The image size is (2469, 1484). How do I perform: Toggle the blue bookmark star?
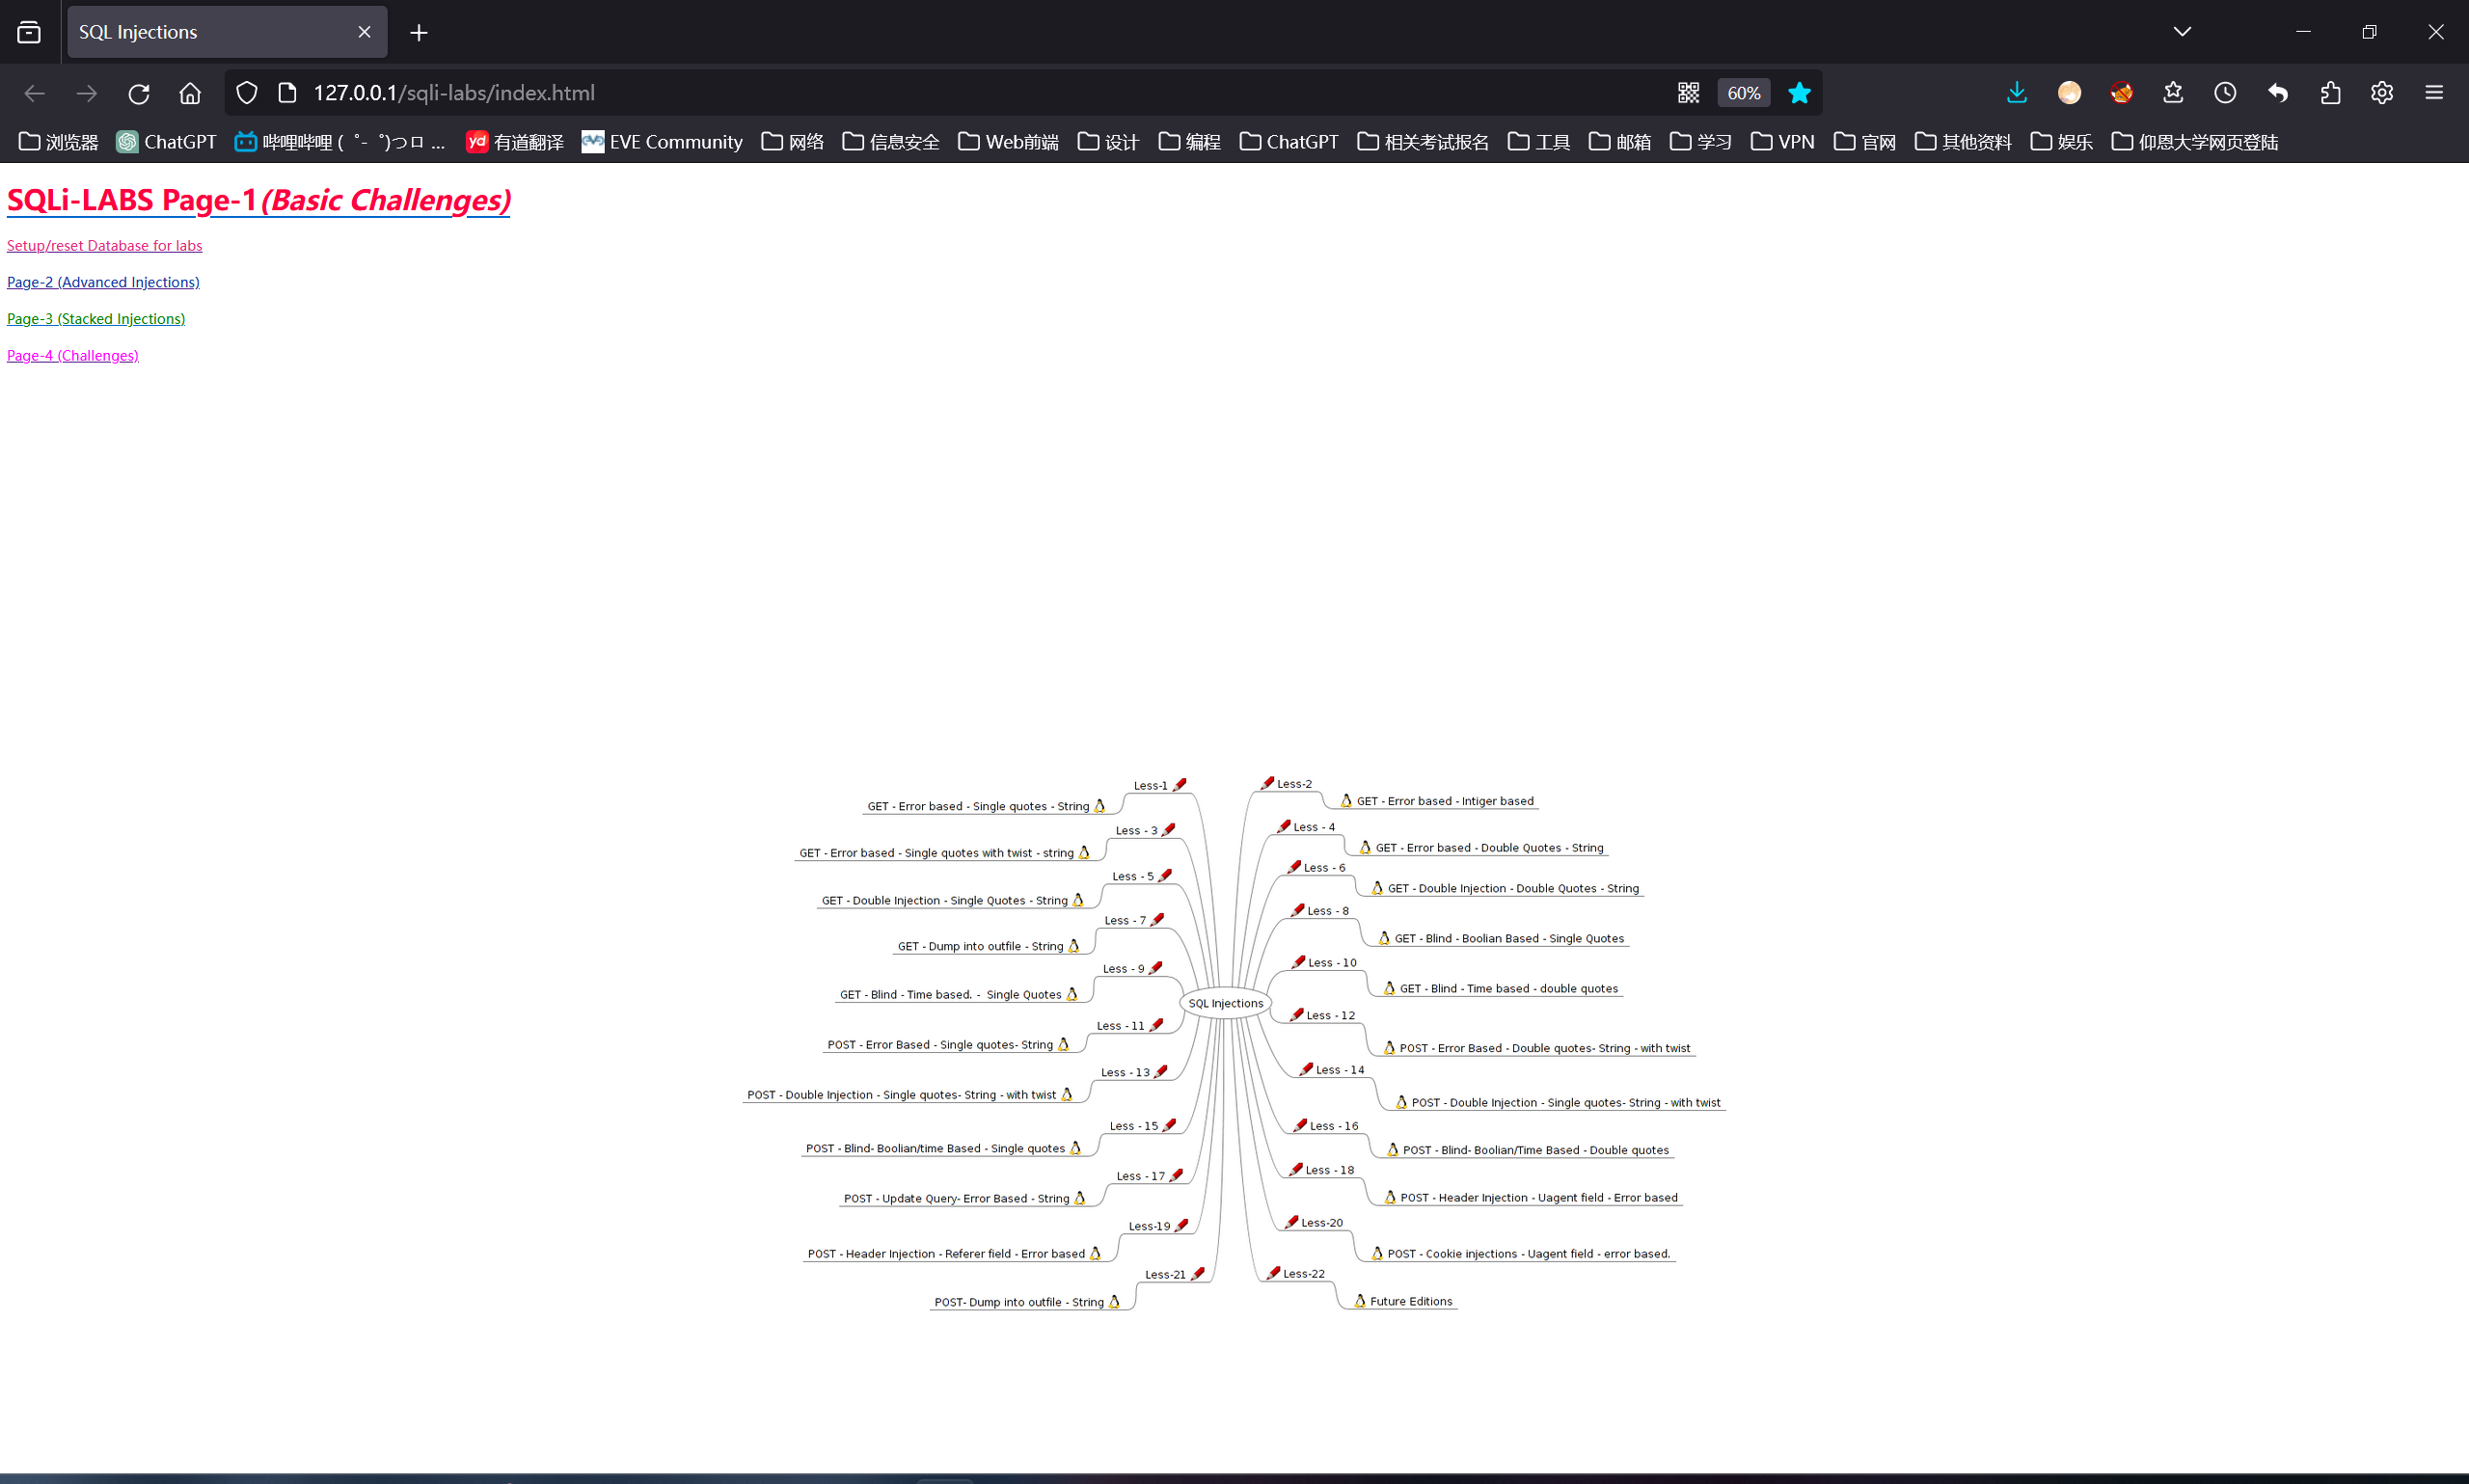click(x=1799, y=93)
